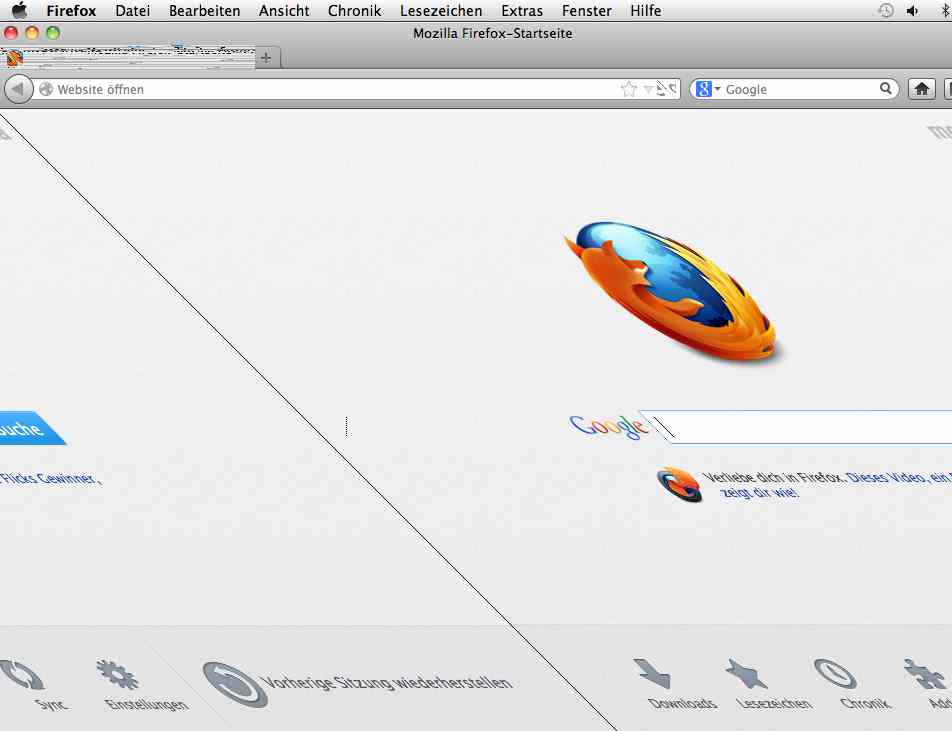Open the Lesezeichen menu in menu bar
The height and width of the screenshot is (731, 952).
click(x=441, y=11)
